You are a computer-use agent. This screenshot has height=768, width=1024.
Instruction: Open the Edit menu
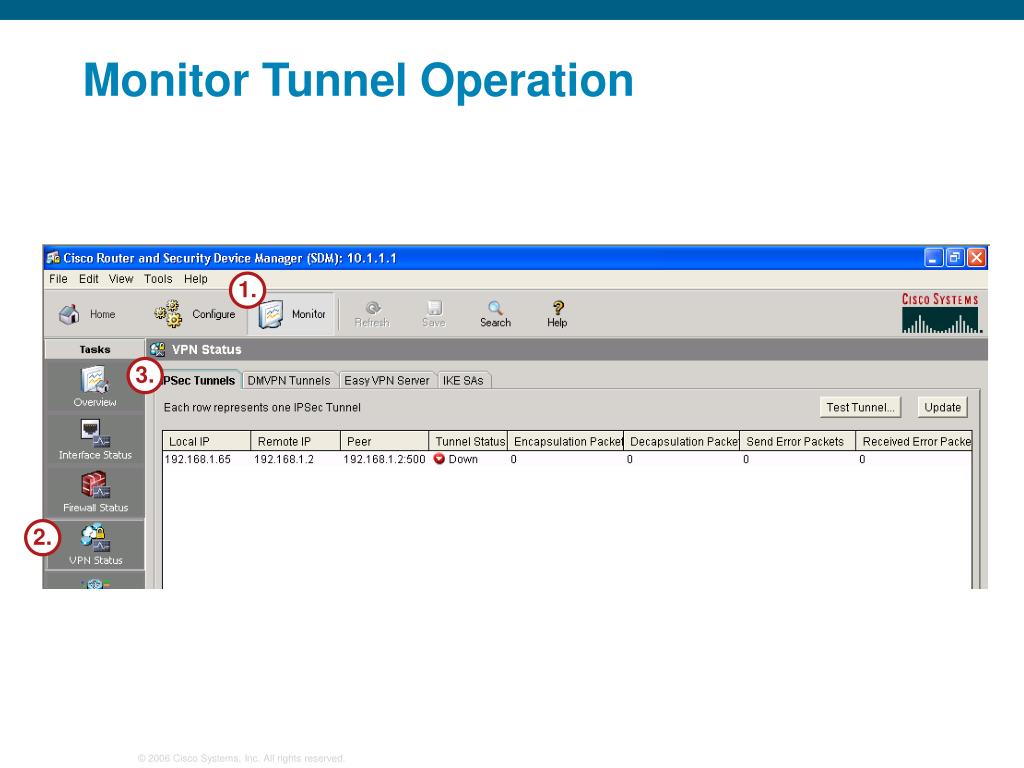(x=89, y=279)
